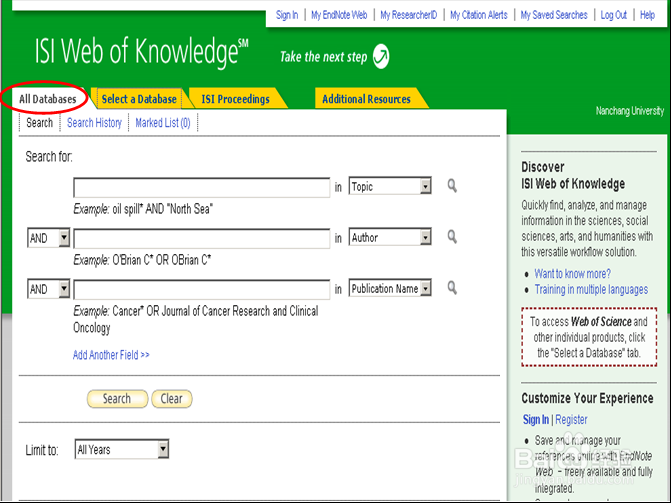Click into the Publication Name input field
This screenshot has height=503, width=671.
(x=202, y=290)
